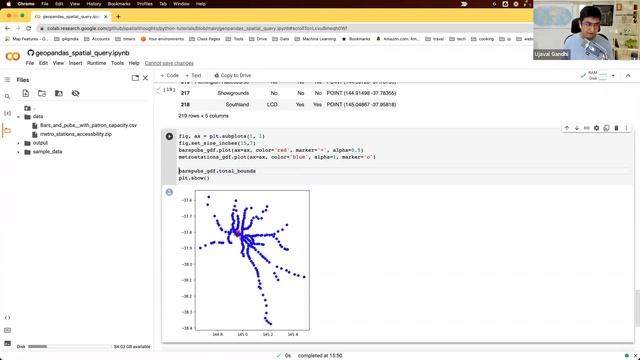
Task: Mount Google Drive folder icon
Action: 59,93
